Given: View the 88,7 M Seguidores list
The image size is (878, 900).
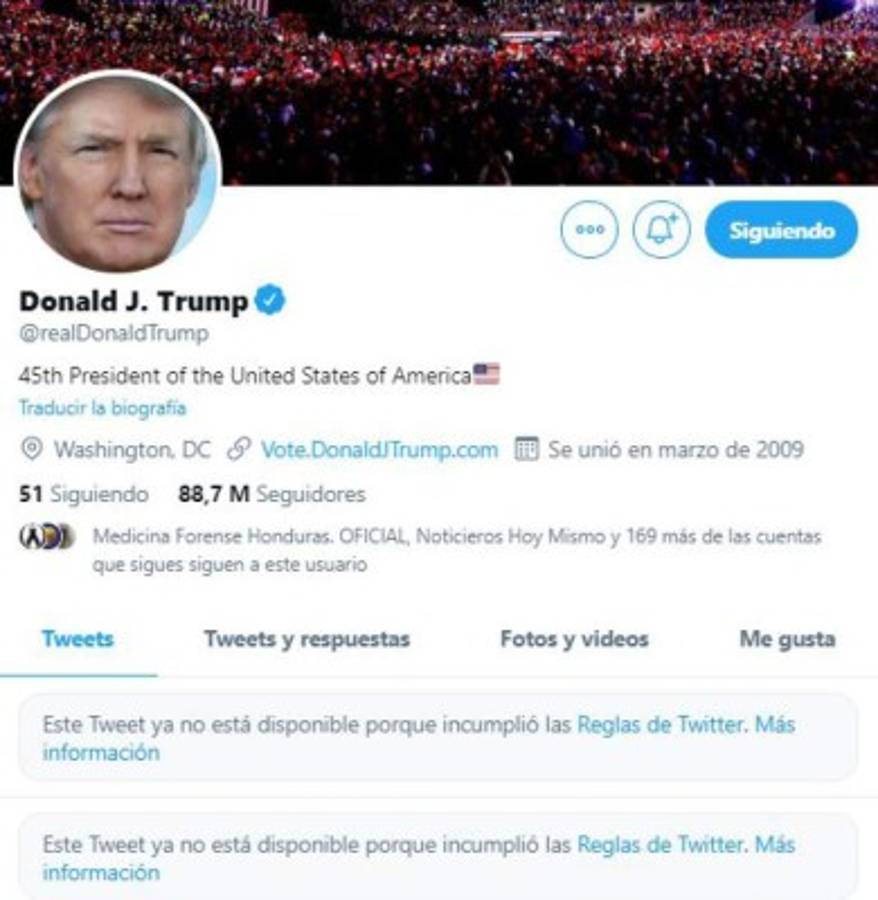Looking at the screenshot, I should [272, 494].
